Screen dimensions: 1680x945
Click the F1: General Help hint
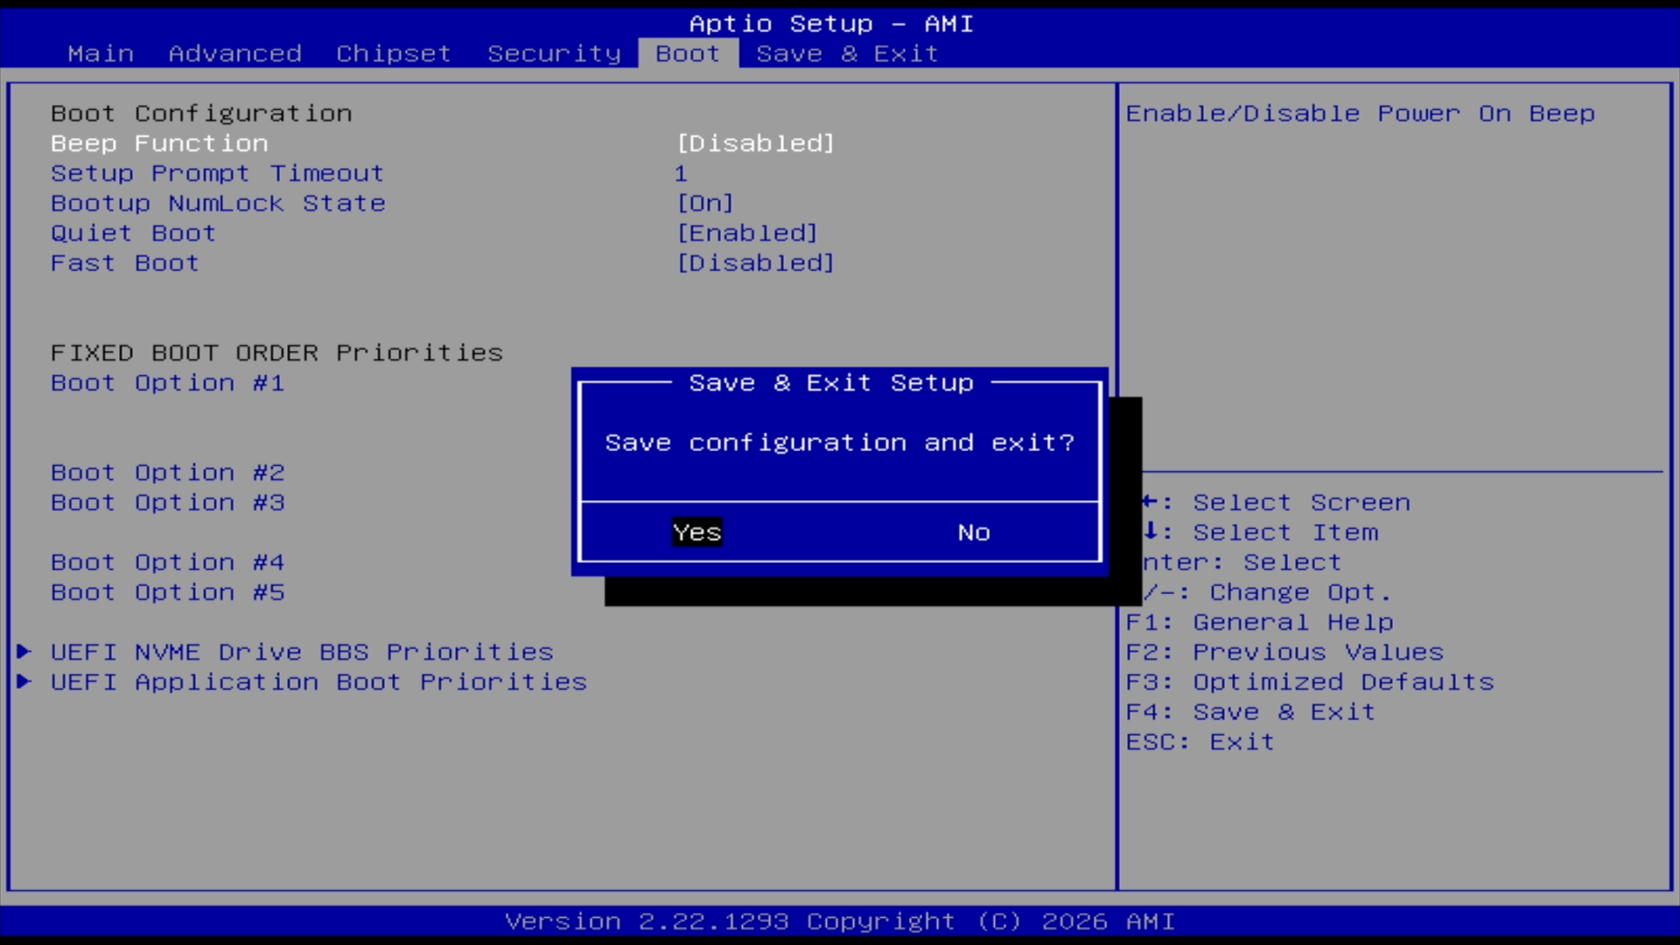(x=1260, y=622)
